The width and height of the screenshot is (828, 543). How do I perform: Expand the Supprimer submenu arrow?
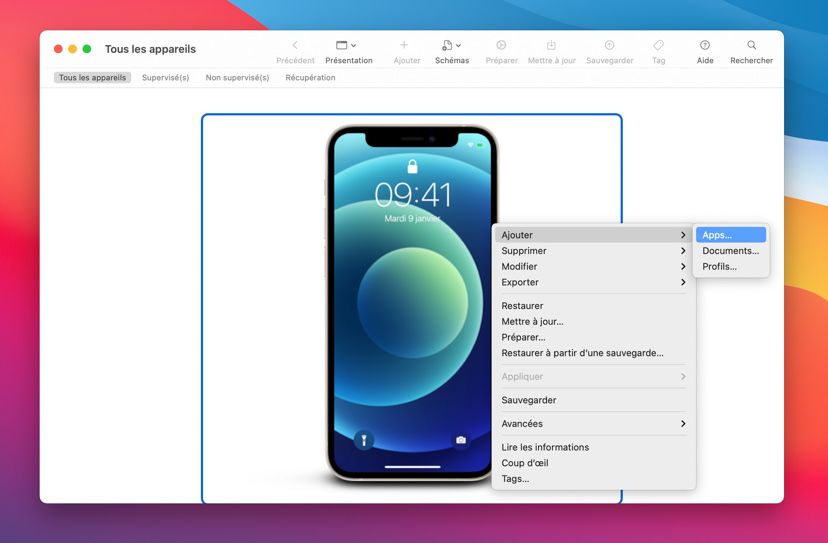tap(683, 251)
